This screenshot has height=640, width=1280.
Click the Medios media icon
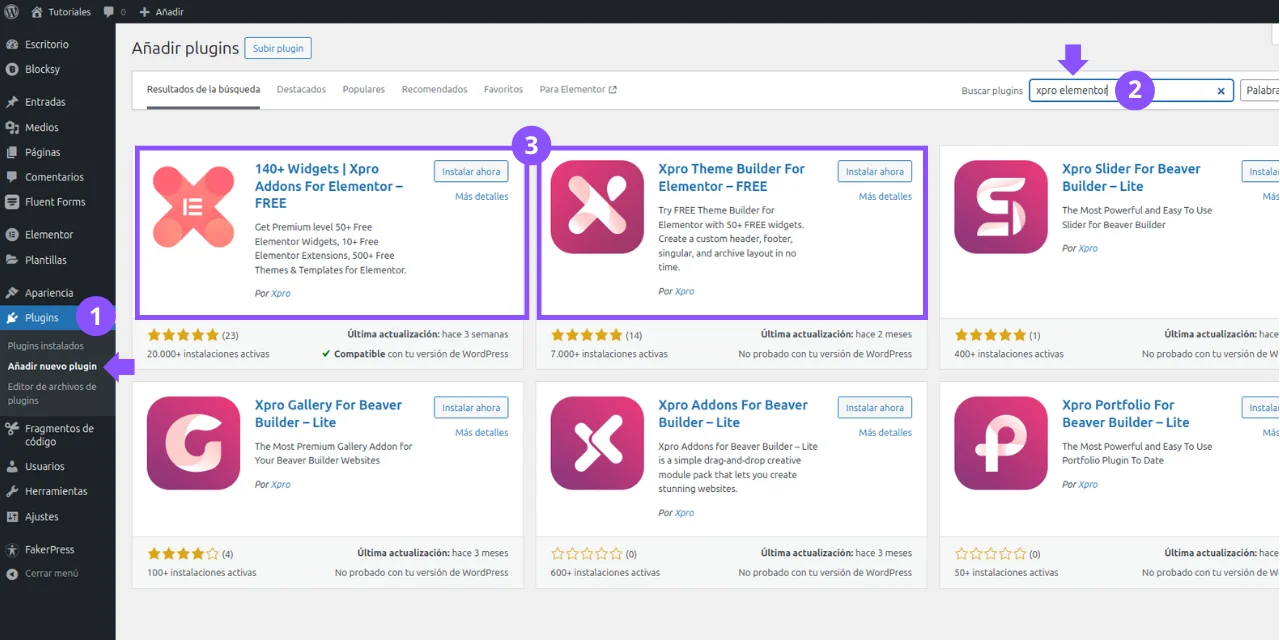[12, 127]
